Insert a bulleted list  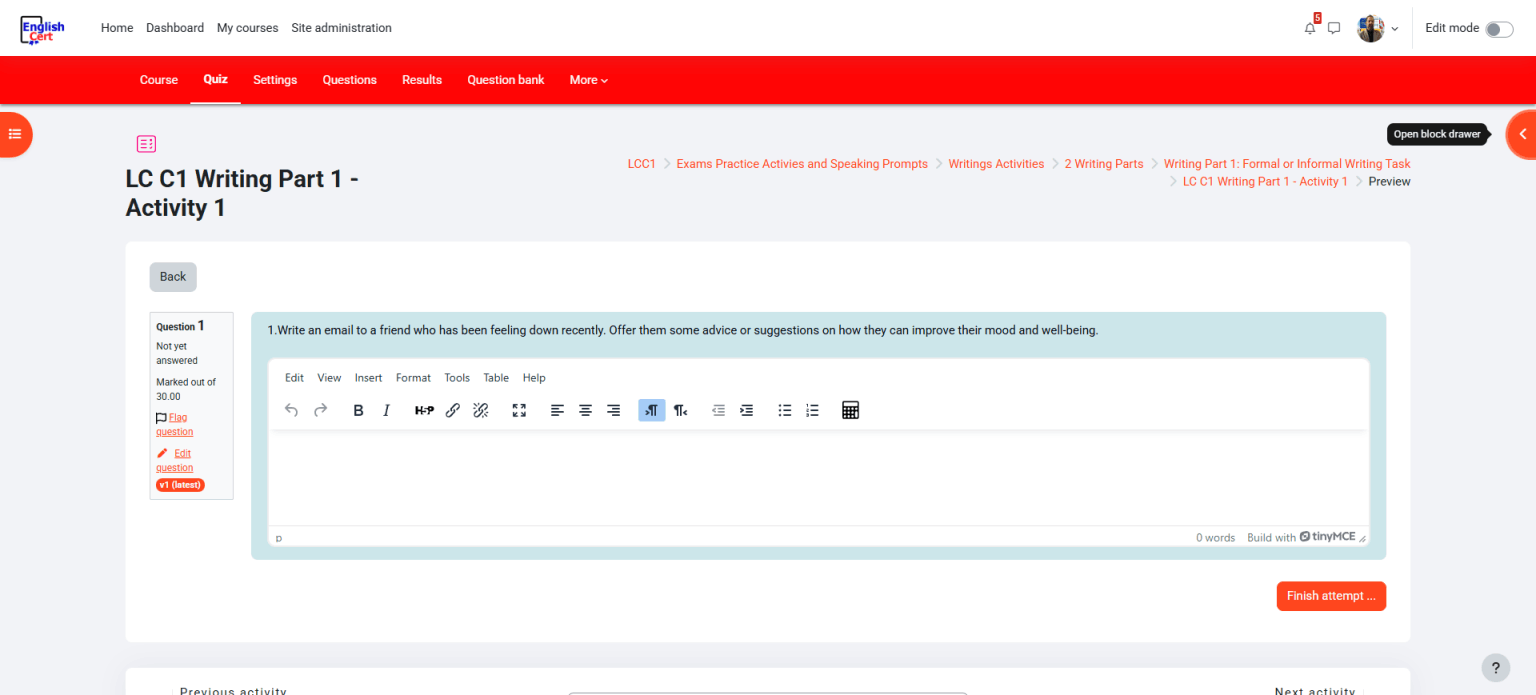tap(785, 410)
